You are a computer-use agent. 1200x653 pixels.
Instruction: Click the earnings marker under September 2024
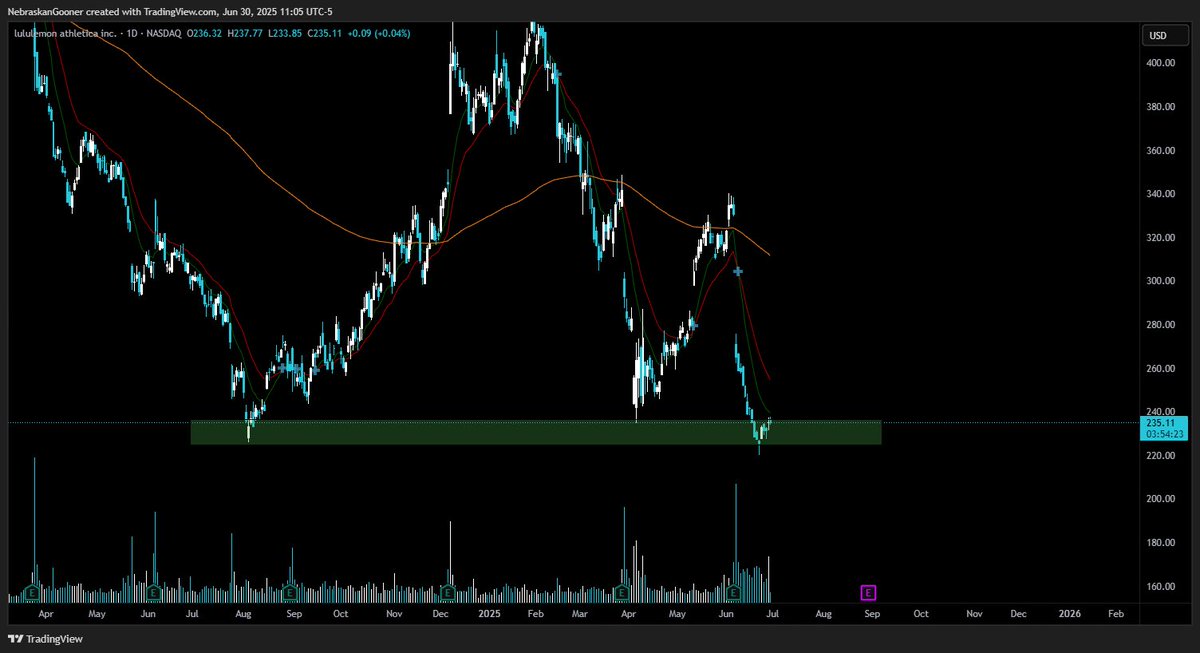[x=290, y=592]
